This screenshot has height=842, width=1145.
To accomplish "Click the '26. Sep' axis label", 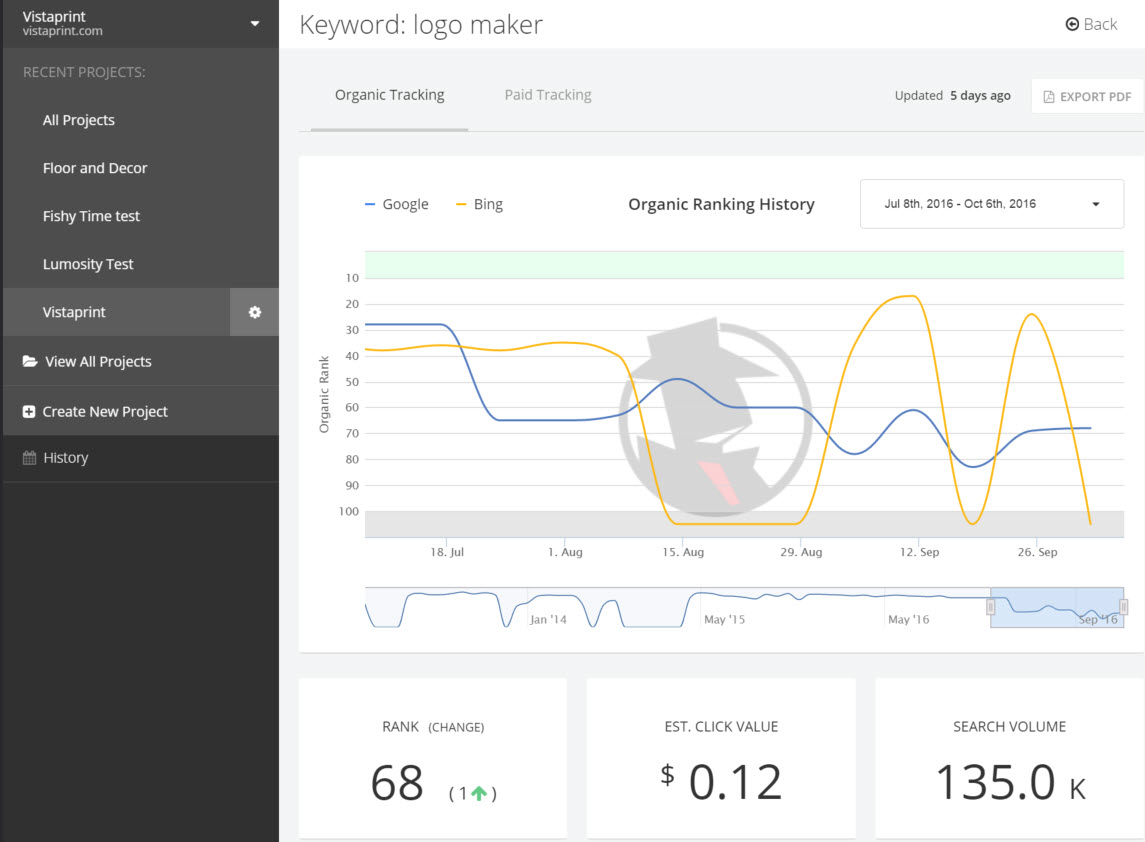I will tap(1037, 552).
